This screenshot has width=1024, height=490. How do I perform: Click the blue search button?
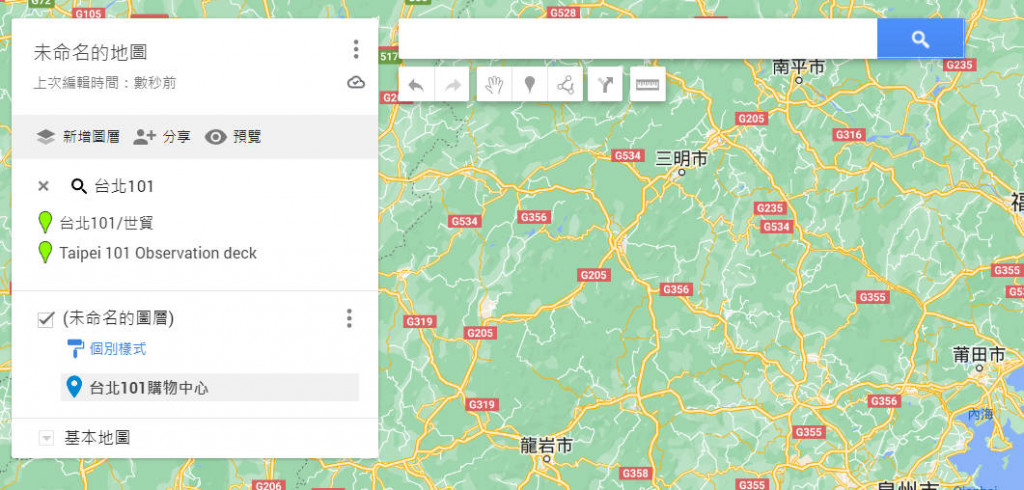920,39
